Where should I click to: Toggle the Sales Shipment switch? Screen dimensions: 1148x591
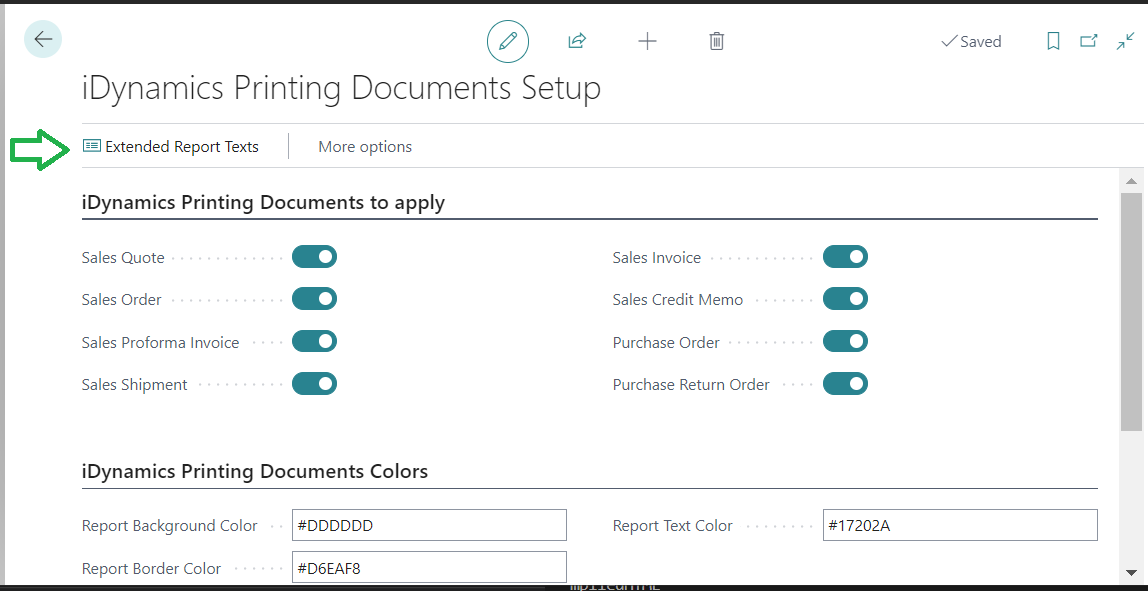point(314,384)
